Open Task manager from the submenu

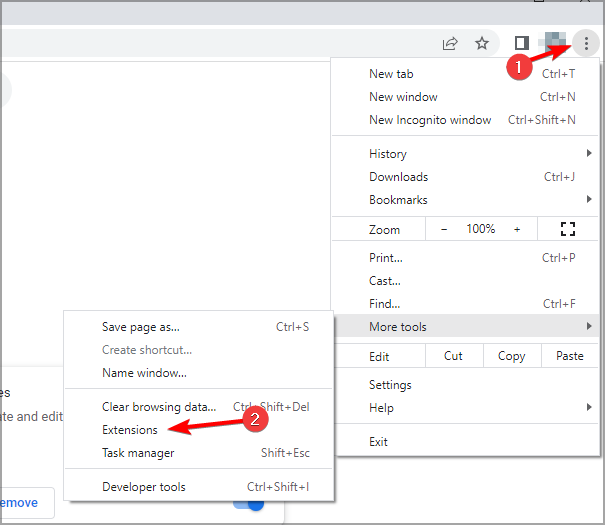[x=138, y=453]
